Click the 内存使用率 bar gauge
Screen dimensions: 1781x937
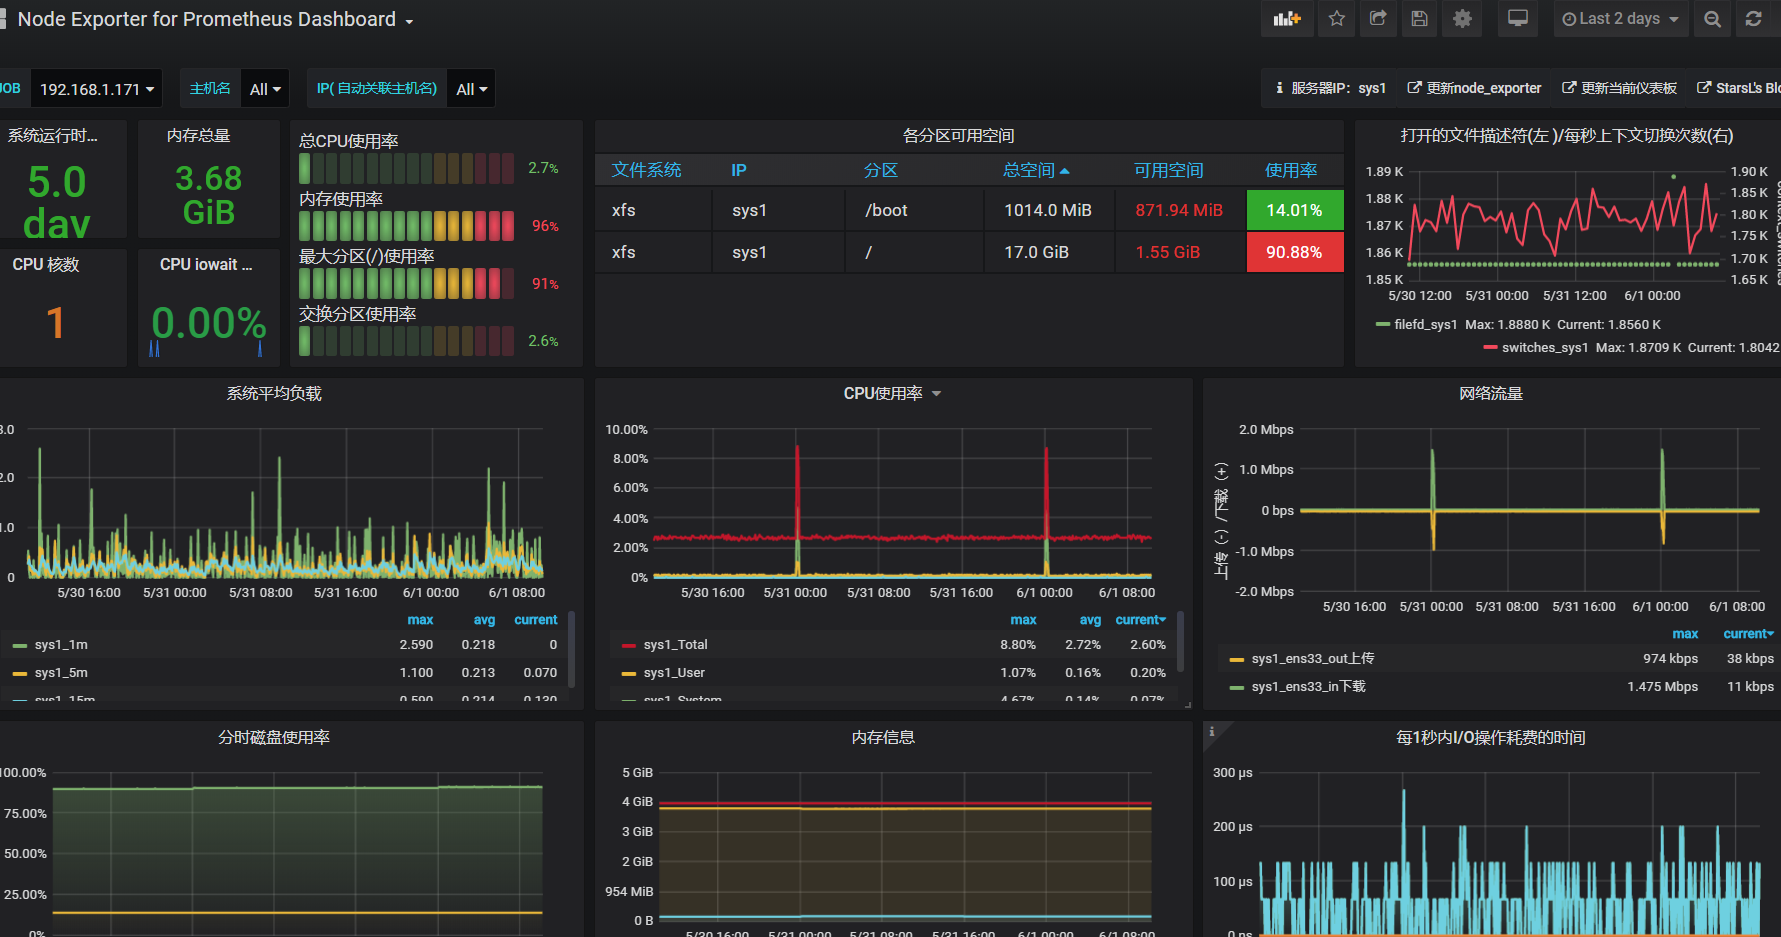pos(407,226)
